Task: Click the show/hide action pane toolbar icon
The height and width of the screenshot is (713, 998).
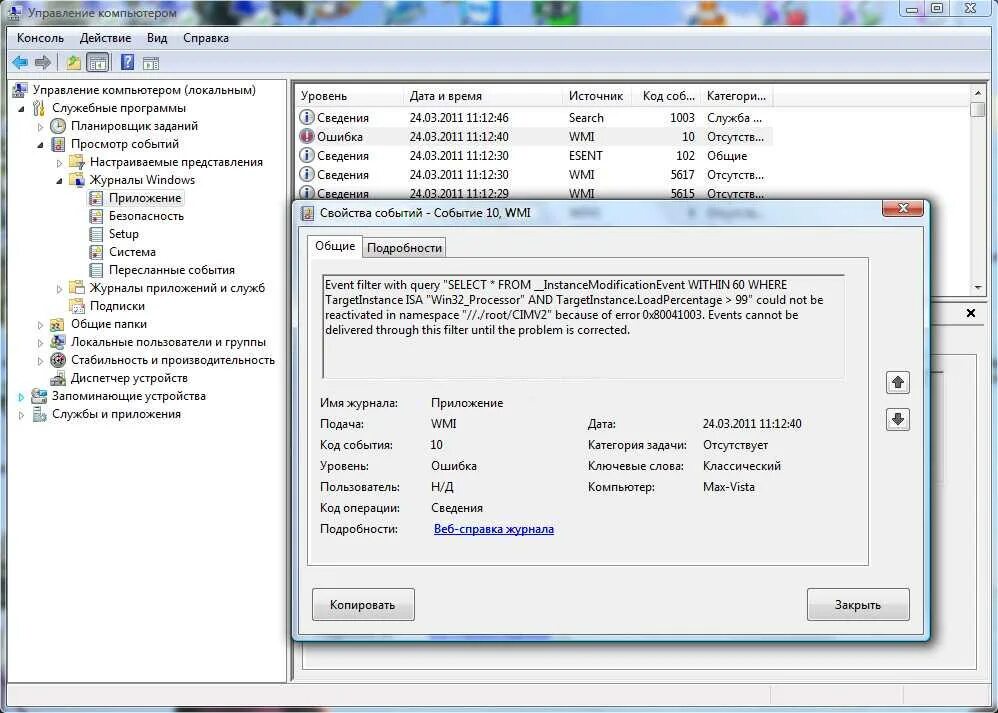Action: click(x=151, y=63)
